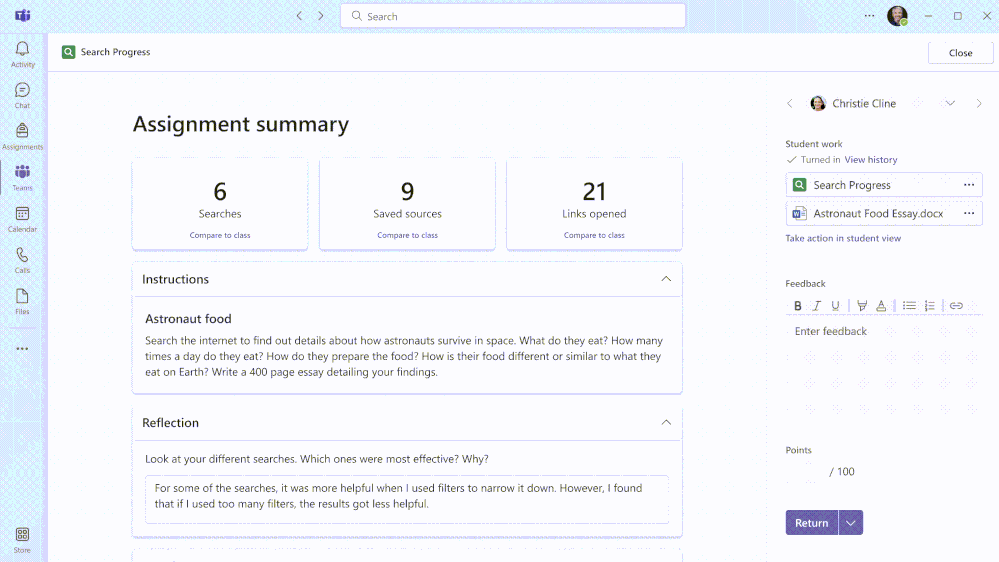999x562 pixels.
Task: Click the View history link
Action: click(x=871, y=160)
